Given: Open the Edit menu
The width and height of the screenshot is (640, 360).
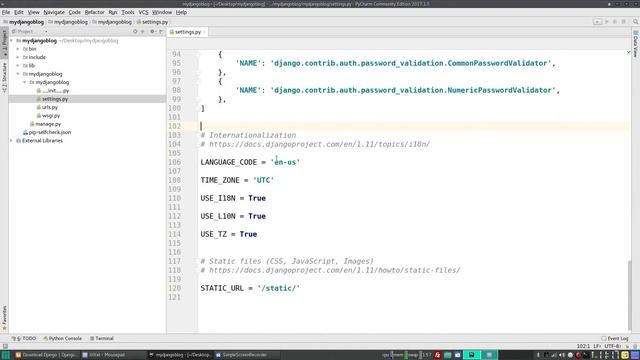Looking at the screenshot, I should coord(19,12).
